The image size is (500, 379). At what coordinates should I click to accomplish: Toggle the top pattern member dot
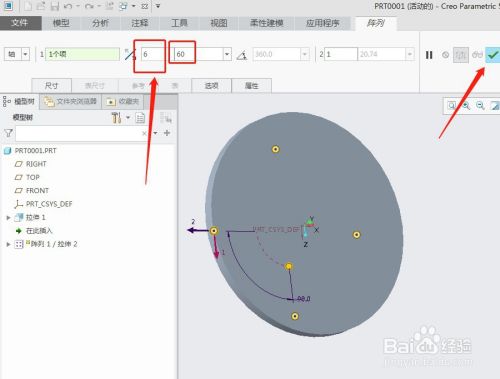[x=275, y=149]
